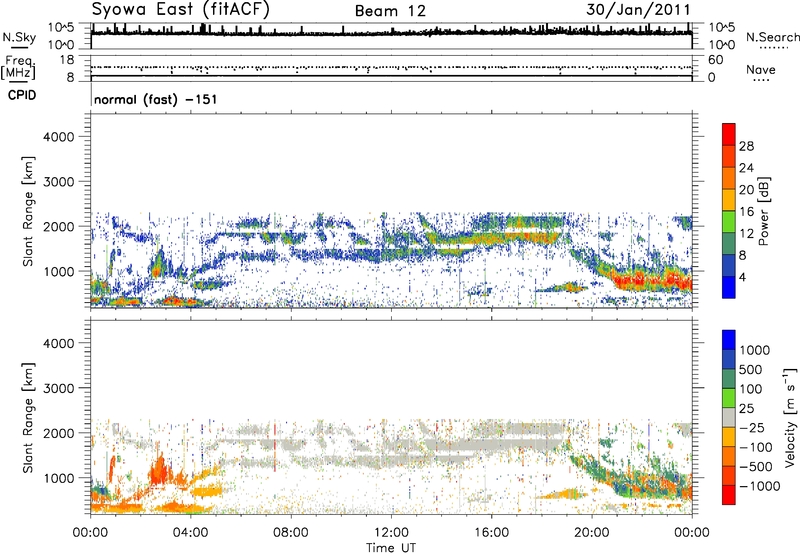Viewport: 800px width, 554px height.
Task: Click the "Velocity [m s⁻¹]" colorbar title
Action: [x=791, y=417]
